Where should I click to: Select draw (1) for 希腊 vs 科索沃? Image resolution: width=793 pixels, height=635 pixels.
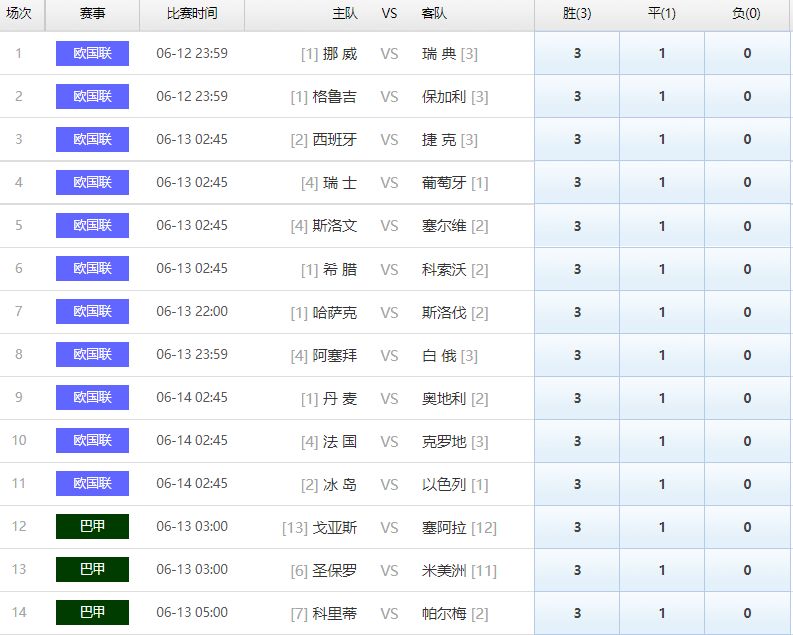tap(662, 268)
